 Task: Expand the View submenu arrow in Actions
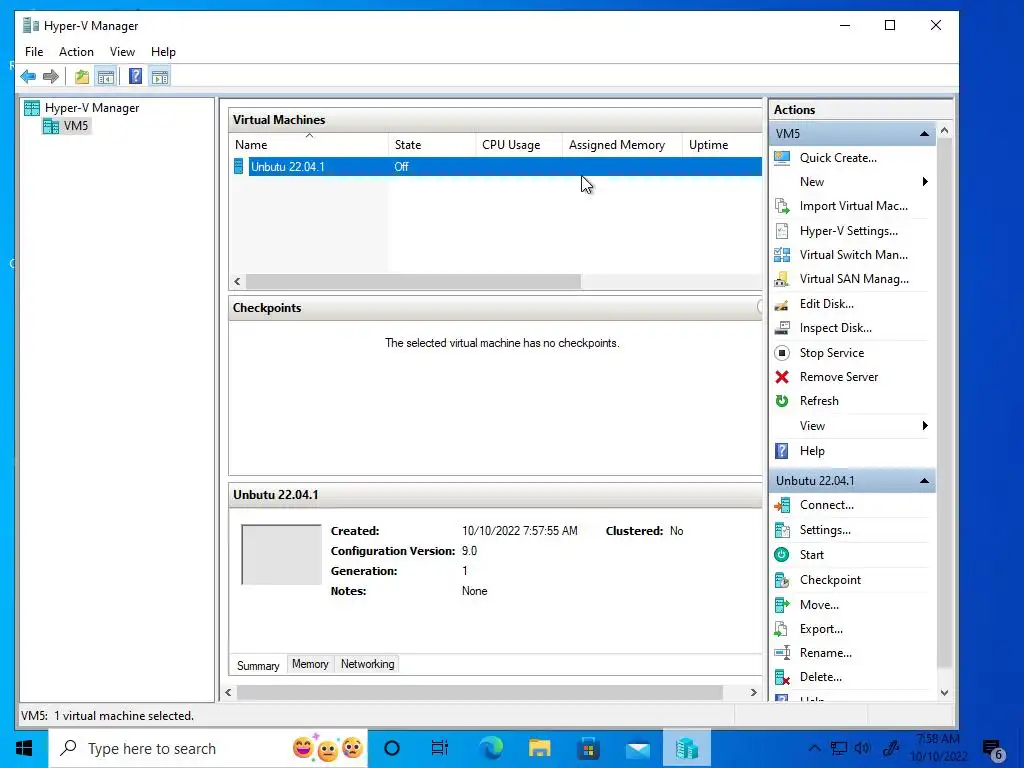pos(925,426)
